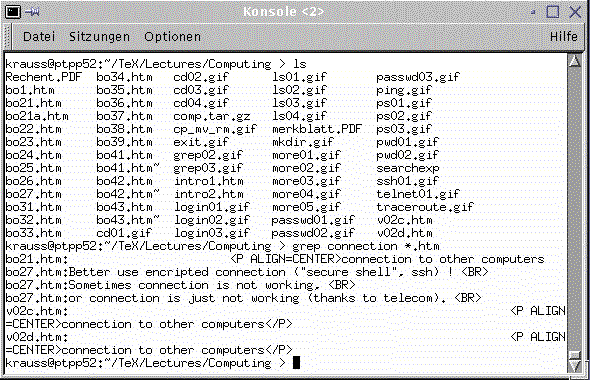Click the merkblatt.PDF filename in listing

(316, 129)
